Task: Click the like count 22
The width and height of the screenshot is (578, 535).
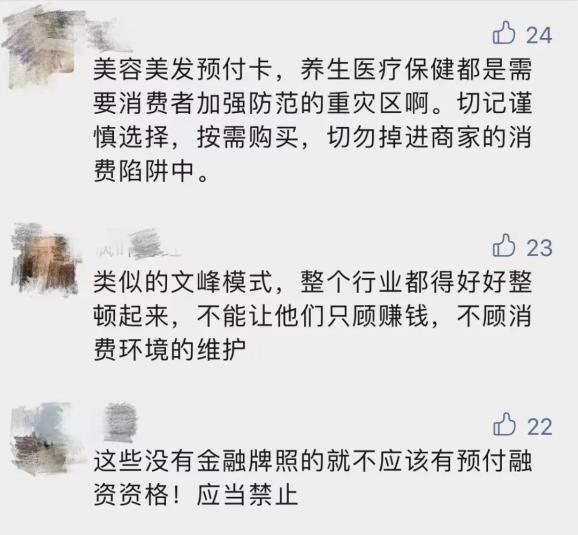Action: click(x=539, y=427)
